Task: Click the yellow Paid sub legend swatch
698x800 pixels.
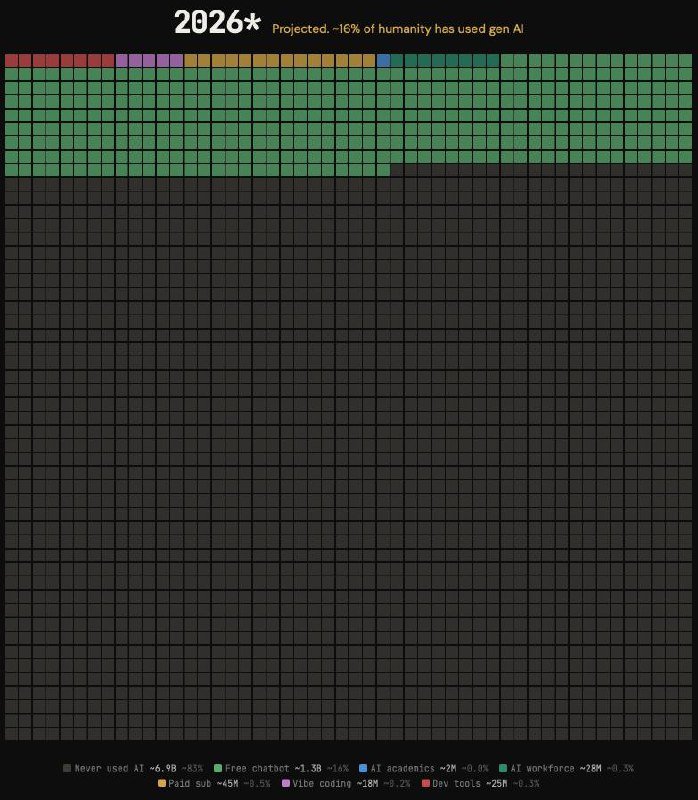Action: 162,783
